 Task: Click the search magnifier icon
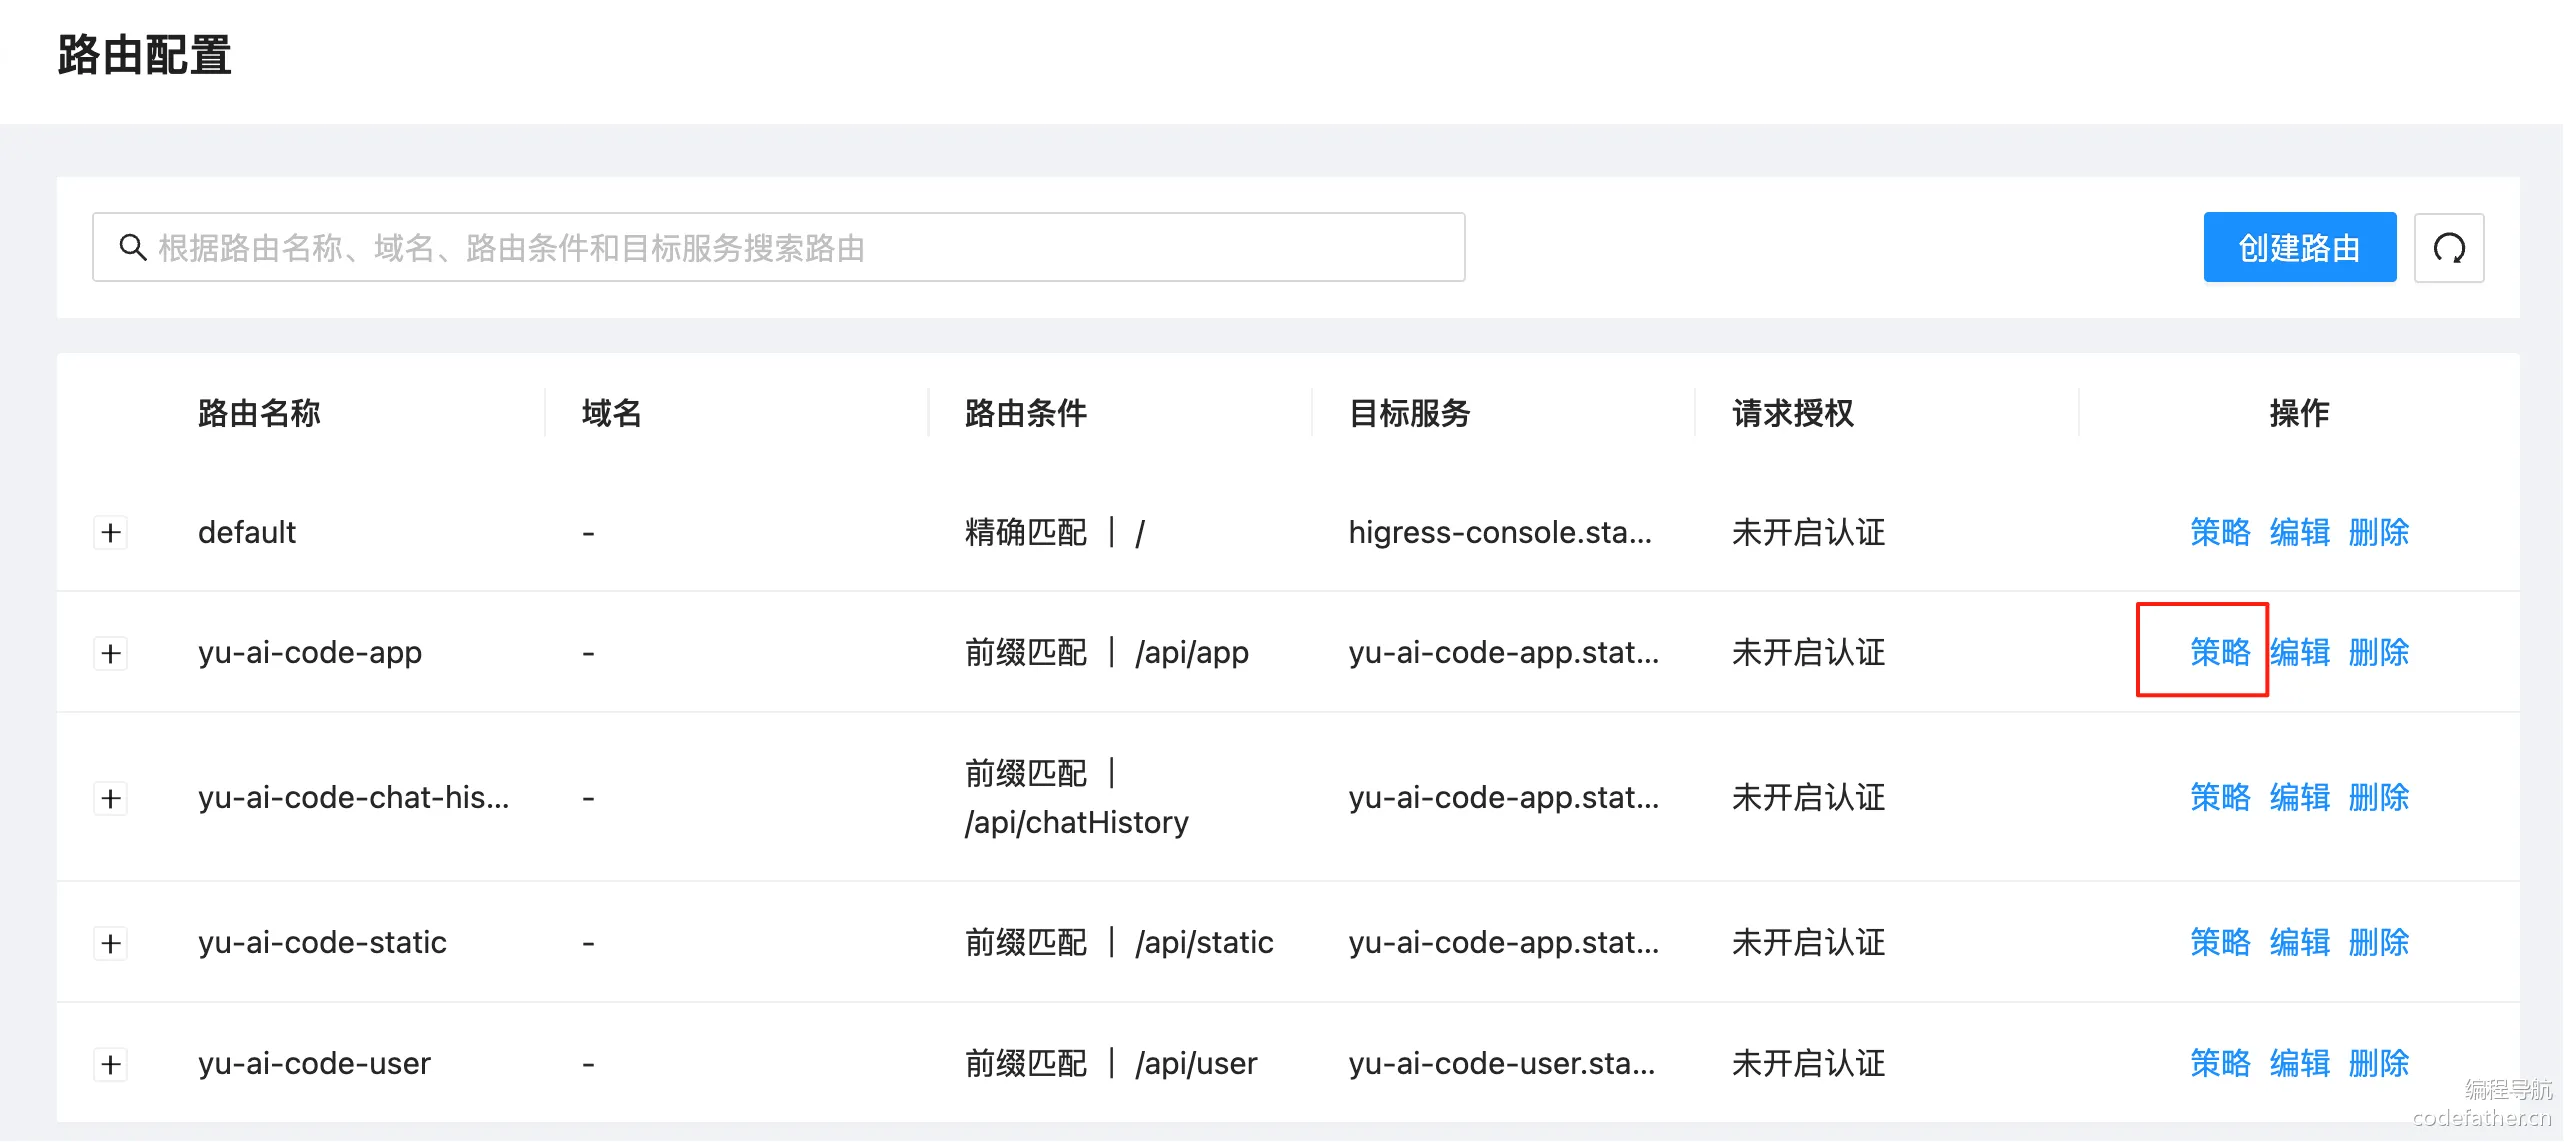(133, 247)
